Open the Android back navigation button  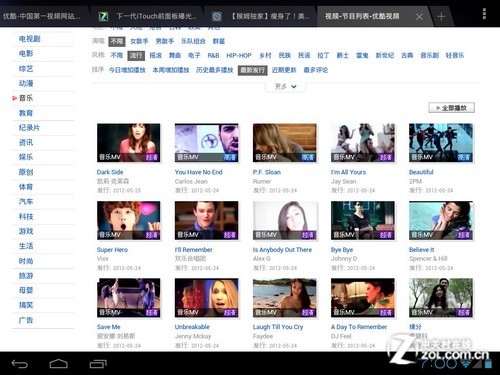click(x=19, y=364)
